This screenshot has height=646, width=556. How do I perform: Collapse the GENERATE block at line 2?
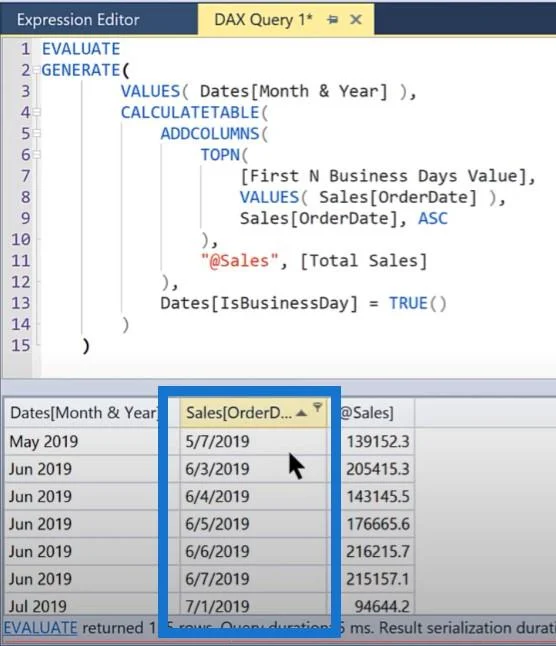(x=36, y=70)
